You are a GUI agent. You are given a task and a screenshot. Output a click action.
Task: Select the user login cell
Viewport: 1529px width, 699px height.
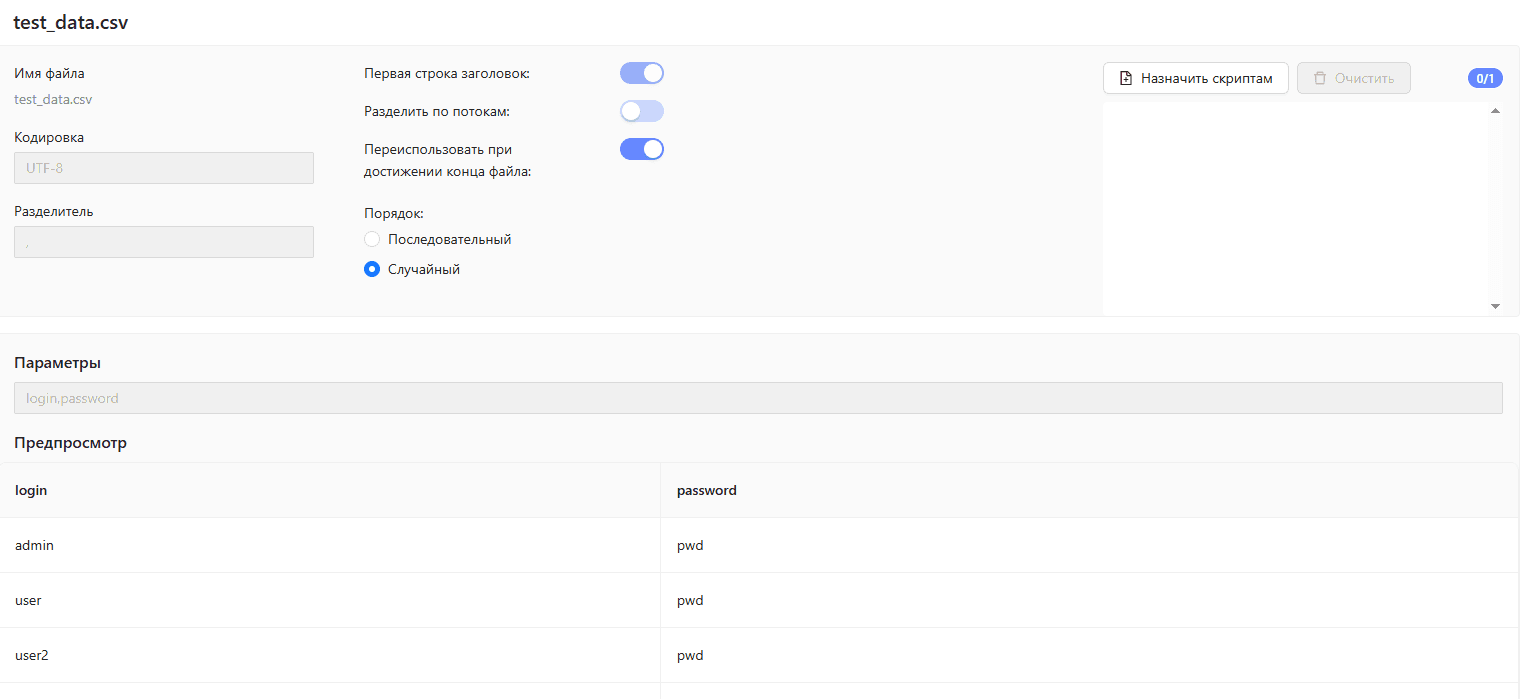[x=330, y=600]
